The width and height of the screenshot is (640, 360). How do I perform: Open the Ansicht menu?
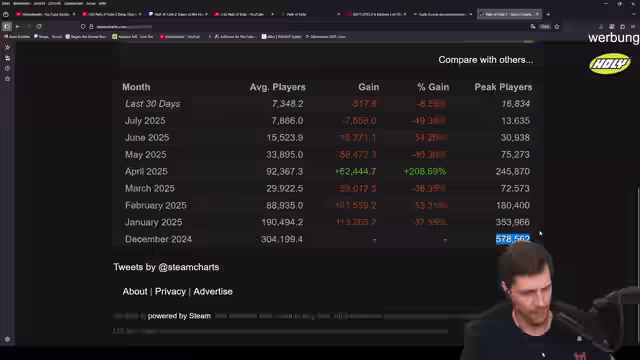[39, 3]
